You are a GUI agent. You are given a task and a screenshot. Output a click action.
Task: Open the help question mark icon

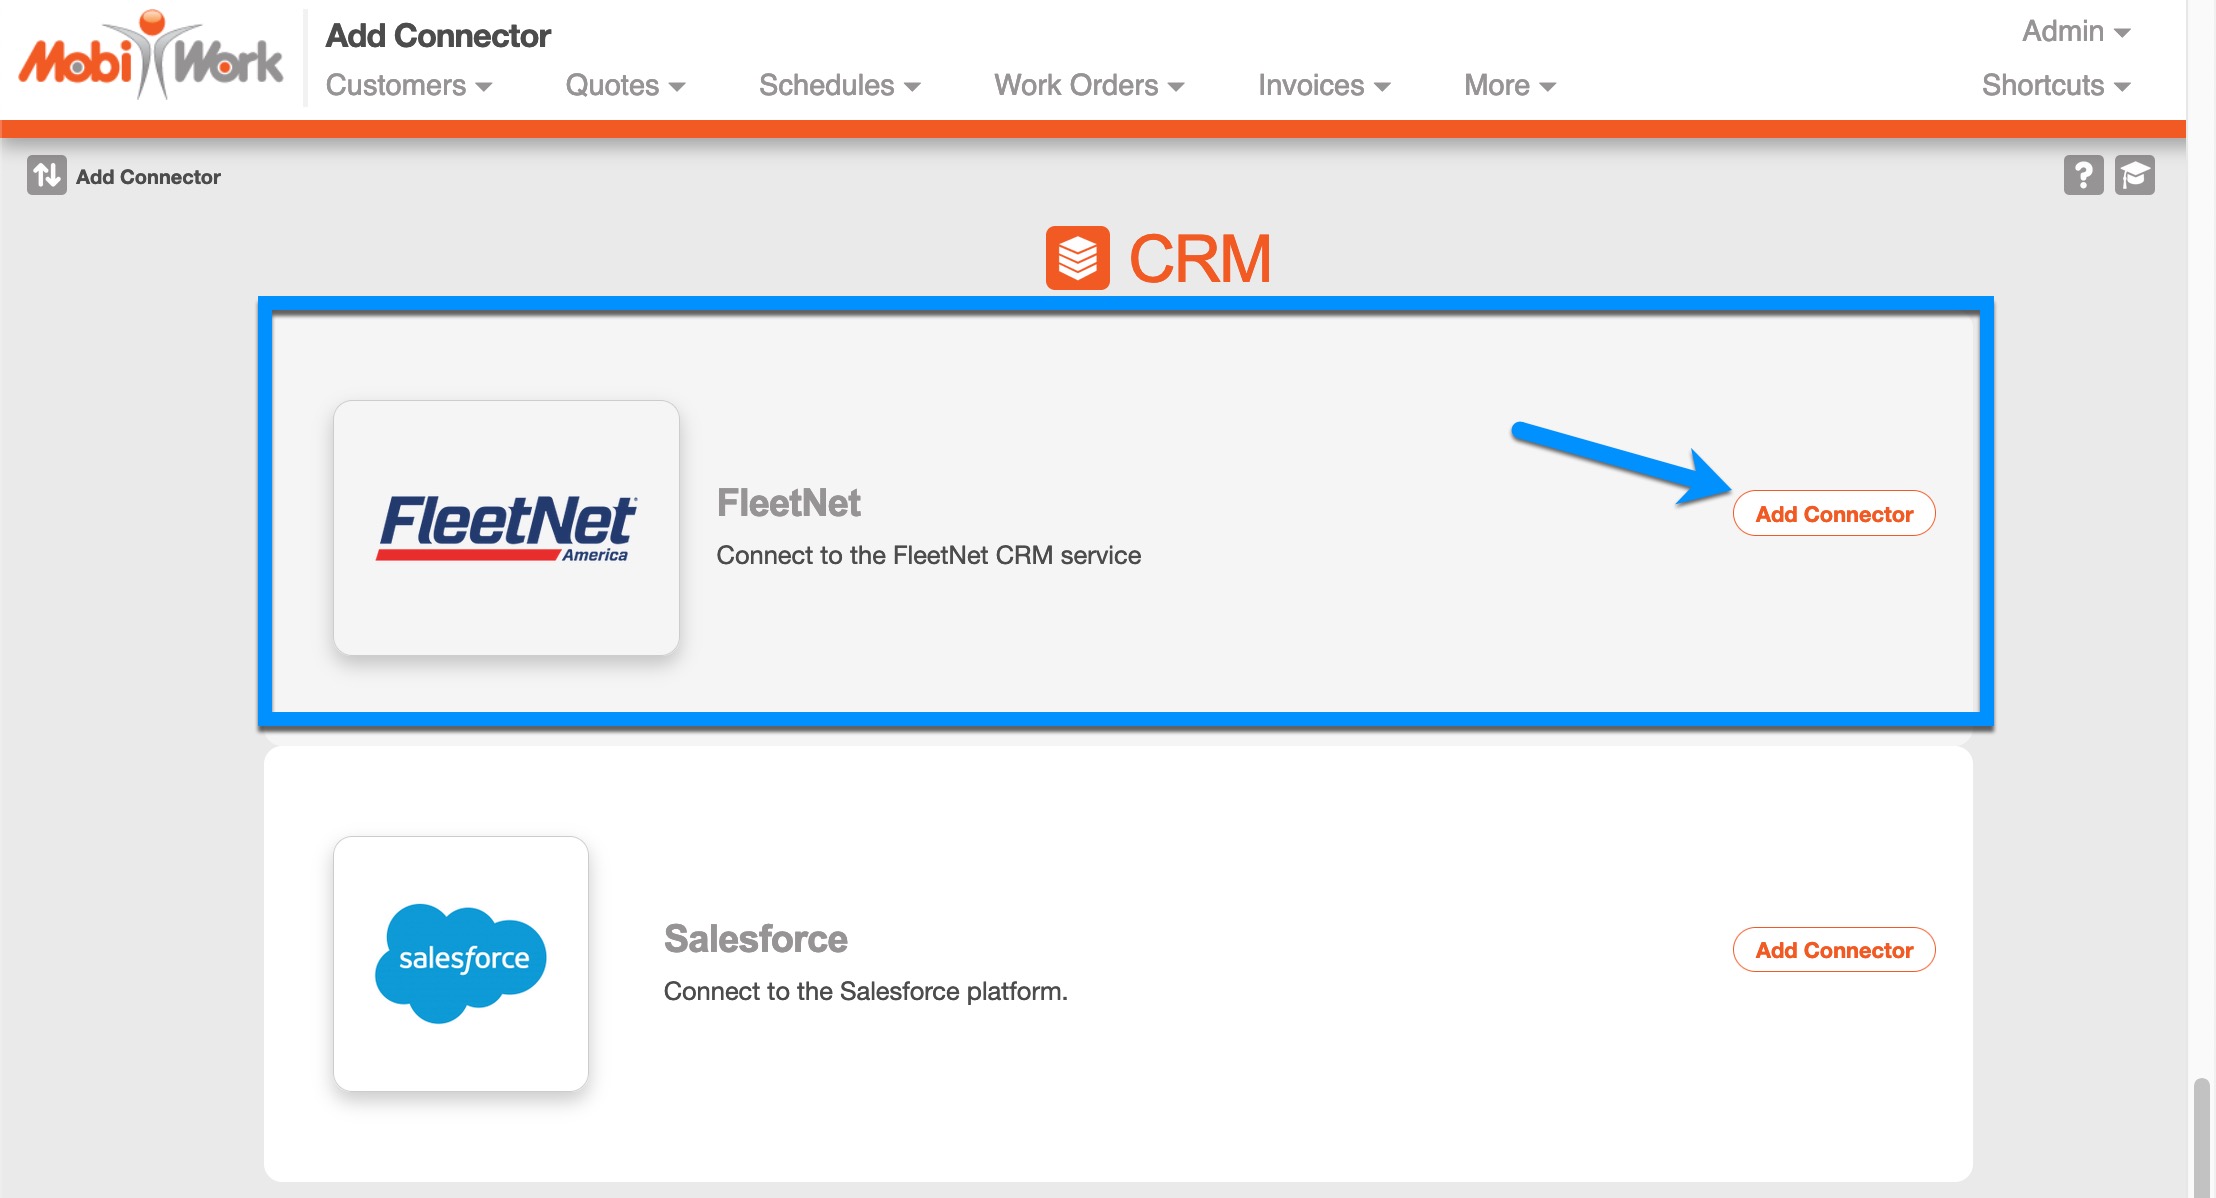coord(2083,176)
